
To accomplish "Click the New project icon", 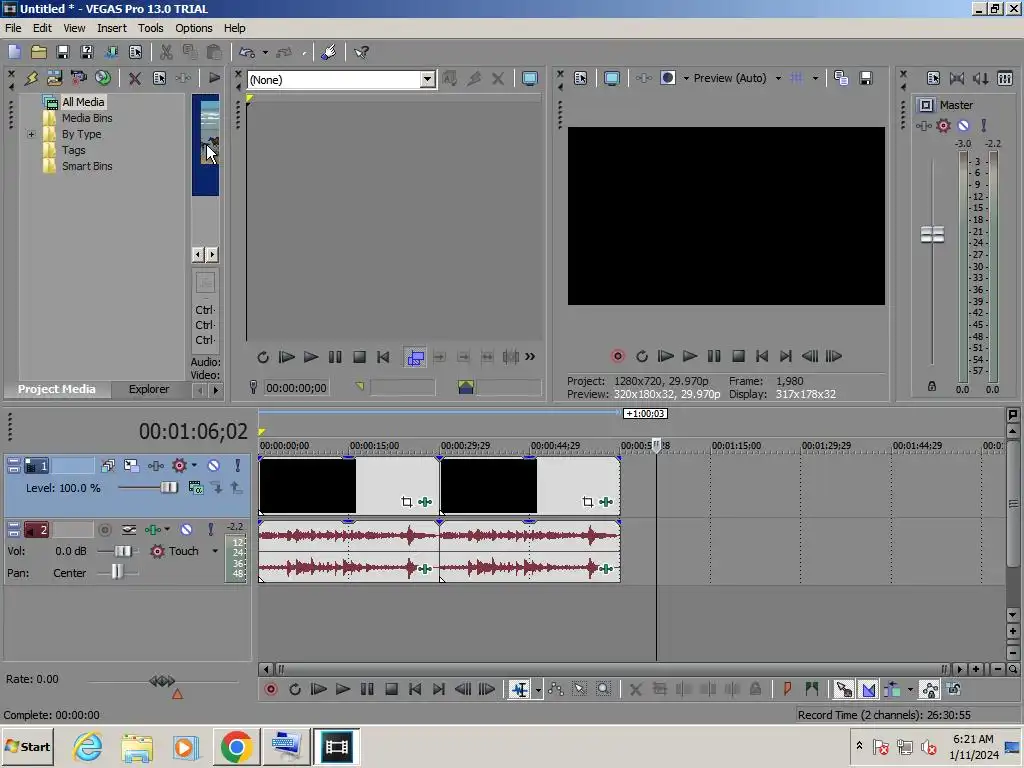I will [x=14, y=52].
